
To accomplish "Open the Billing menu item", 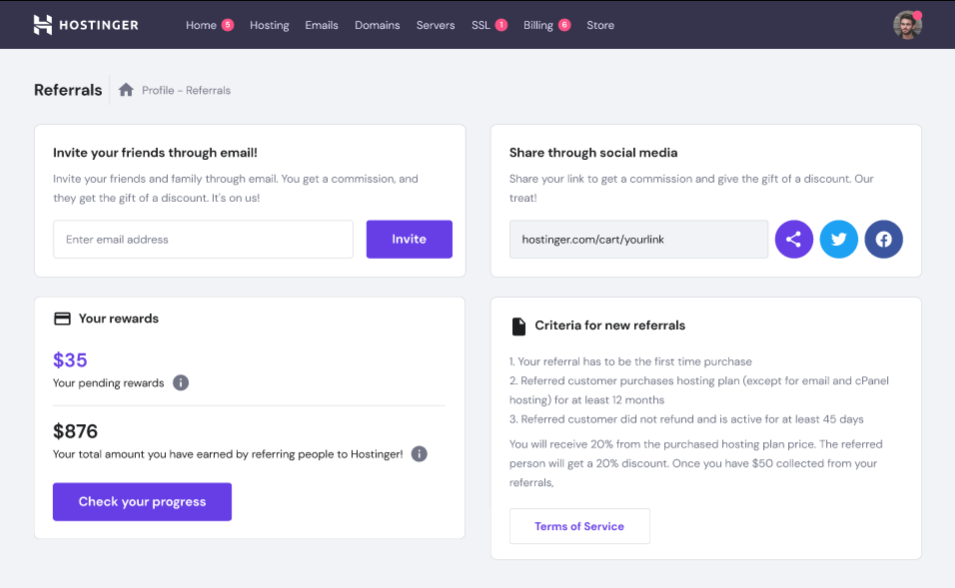I will click(x=538, y=25).
